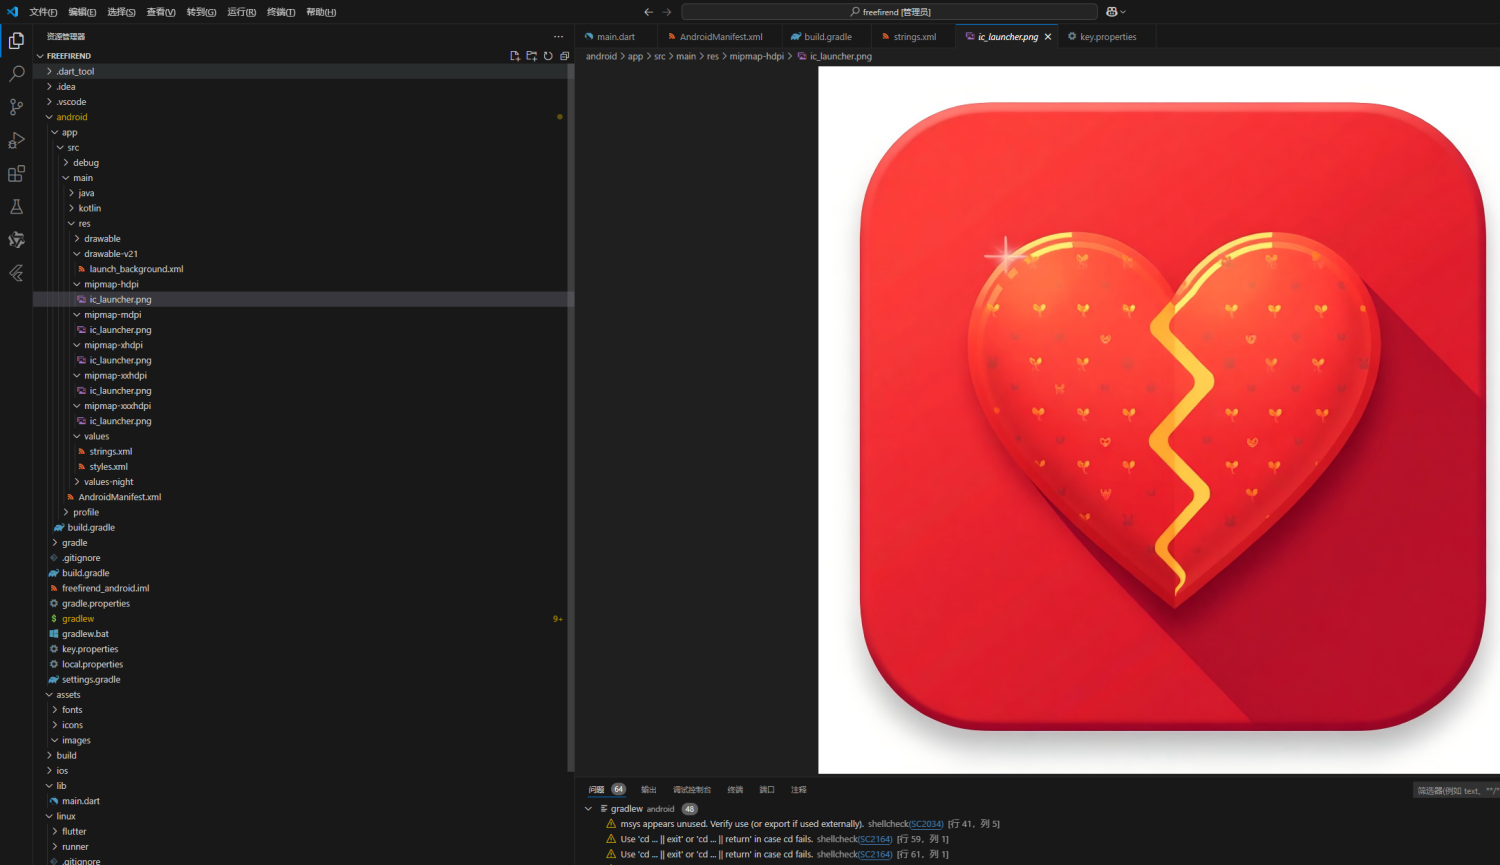Click the broken heart image preview
Viewport: 1500px width, 865px height.
(x=1159, y=420)
